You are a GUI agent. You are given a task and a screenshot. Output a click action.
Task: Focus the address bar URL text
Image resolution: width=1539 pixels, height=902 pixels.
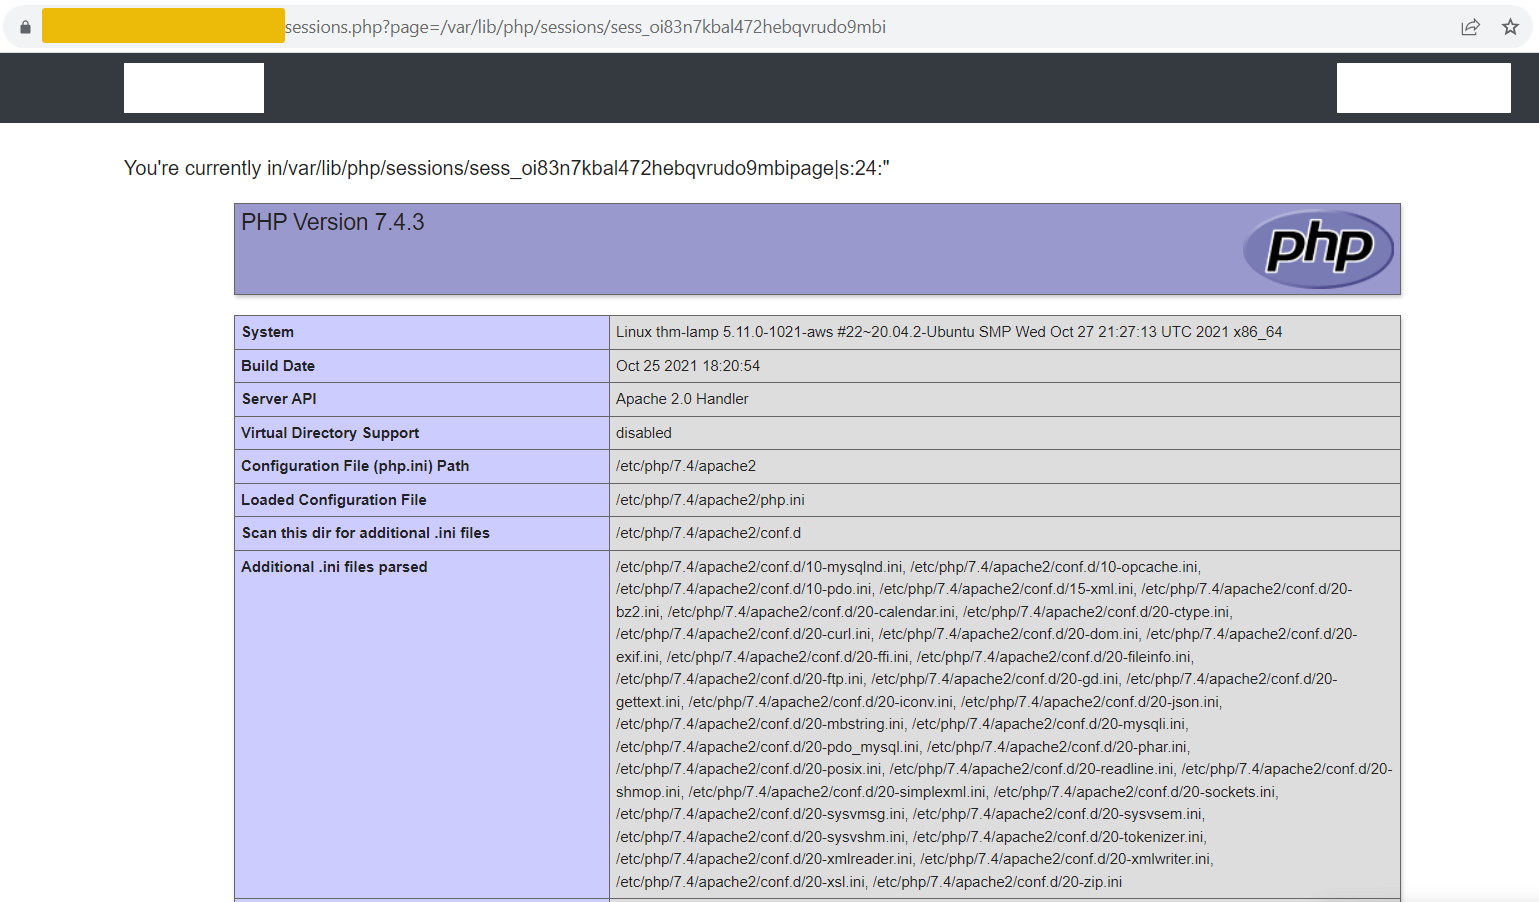(x=585, y=27)
